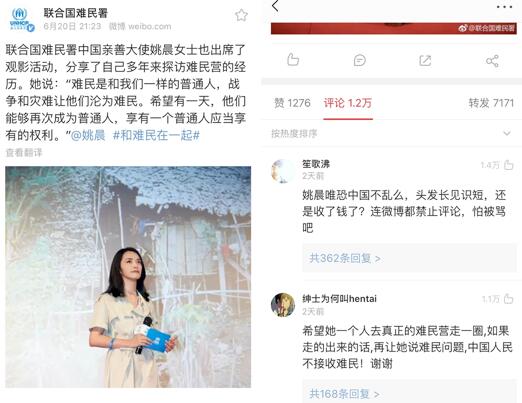
Task: Open the @姚晨 mention link
Action: pyautogui.click(x=88, y=135)
